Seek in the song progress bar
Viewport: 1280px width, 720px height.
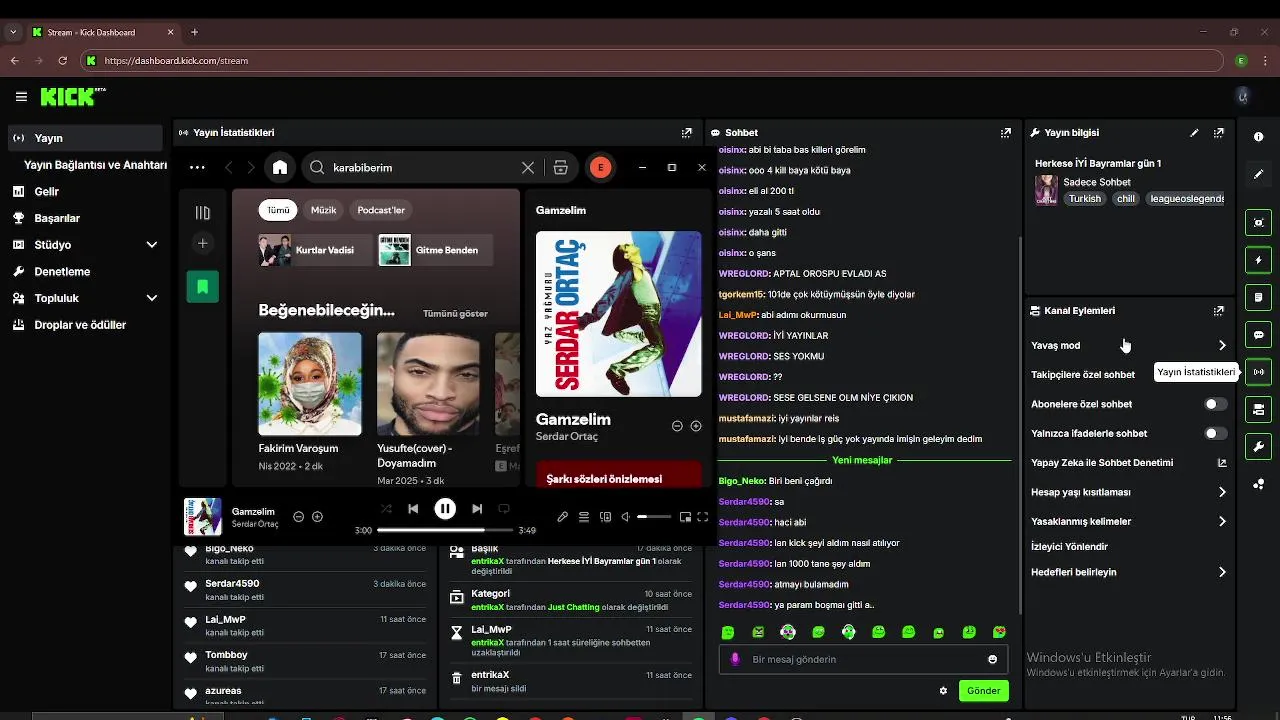tap(445, 530)
